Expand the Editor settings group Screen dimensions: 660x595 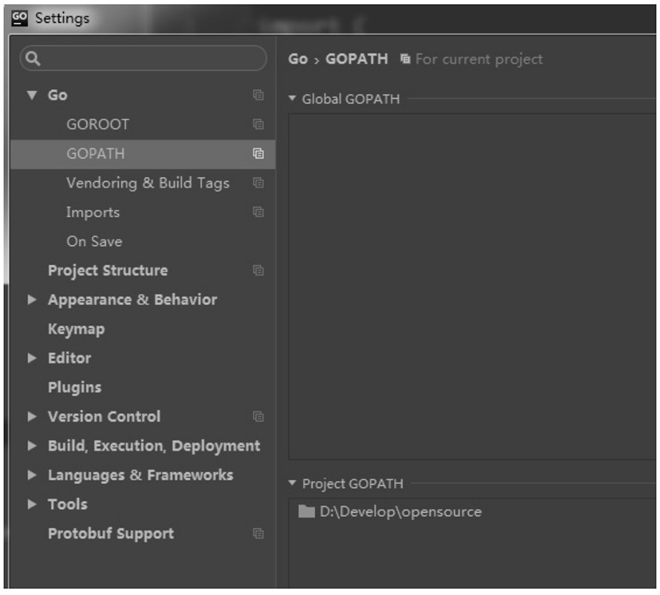tap(32, 358)
